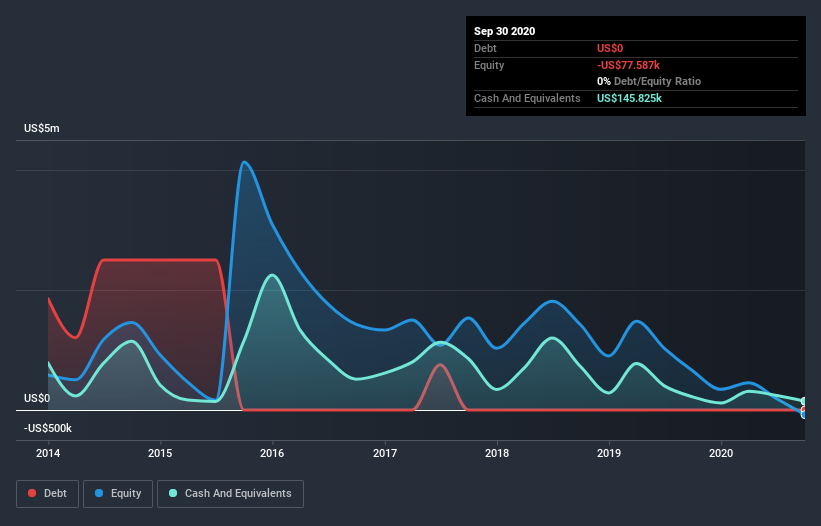Click the -US$500k y-axis label
This screenshot has width=821, height=526.
pyautogui.click(x=48, y=429)
